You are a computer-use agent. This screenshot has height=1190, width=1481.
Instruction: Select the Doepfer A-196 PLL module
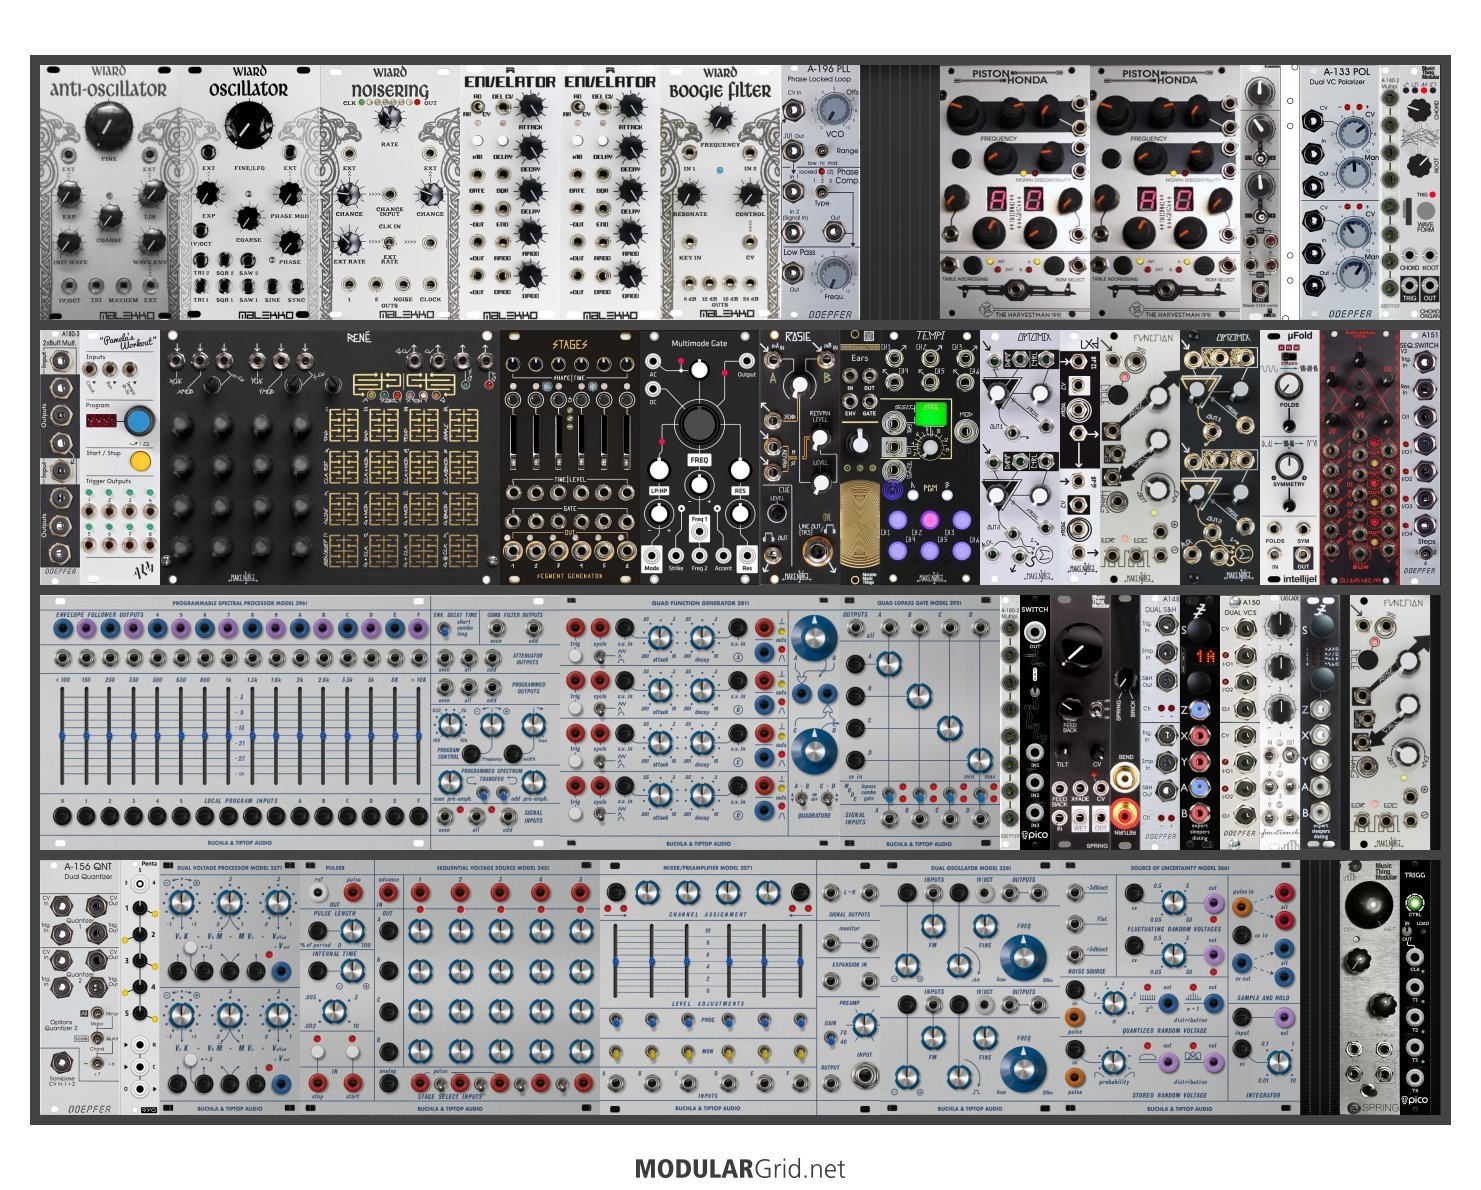[820, 192]
